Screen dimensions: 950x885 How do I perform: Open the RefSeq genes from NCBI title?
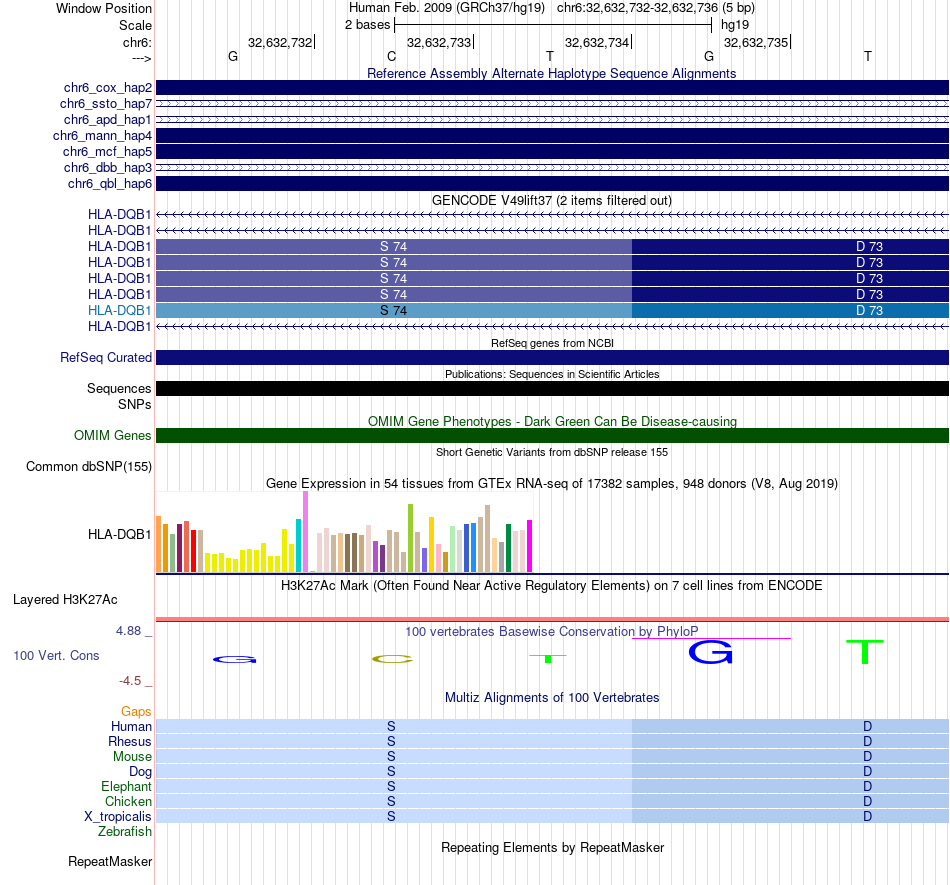coord(552,343)
